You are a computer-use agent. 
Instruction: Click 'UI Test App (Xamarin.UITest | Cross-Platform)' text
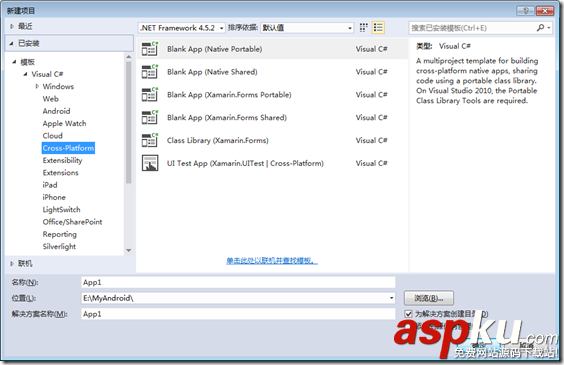(245, 163)
